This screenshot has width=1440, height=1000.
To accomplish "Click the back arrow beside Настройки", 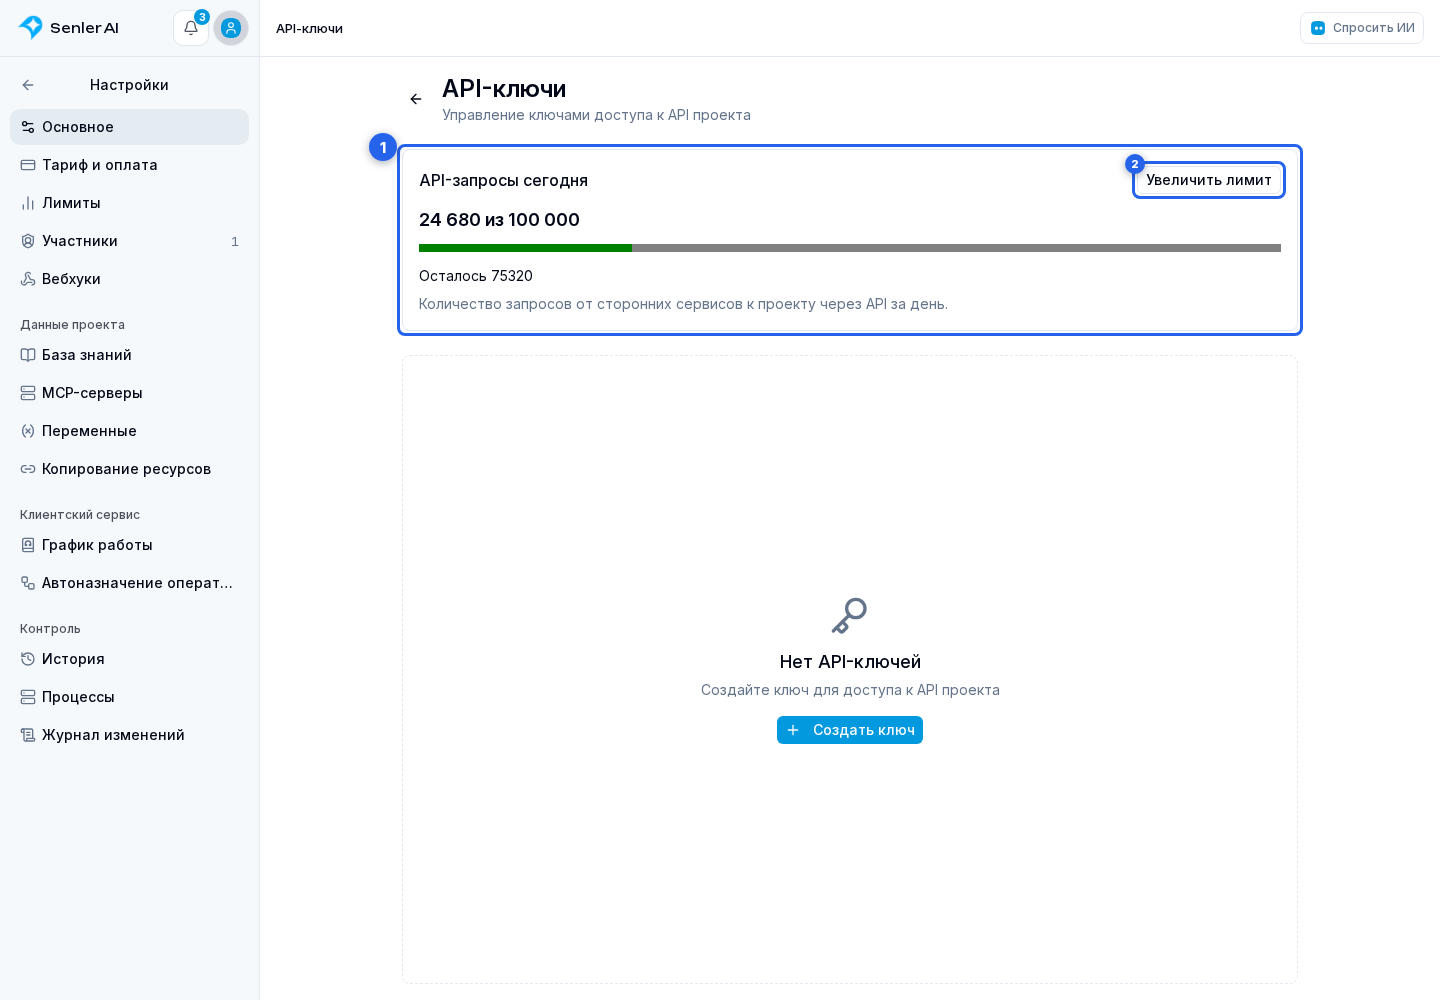I will point(28,85).
